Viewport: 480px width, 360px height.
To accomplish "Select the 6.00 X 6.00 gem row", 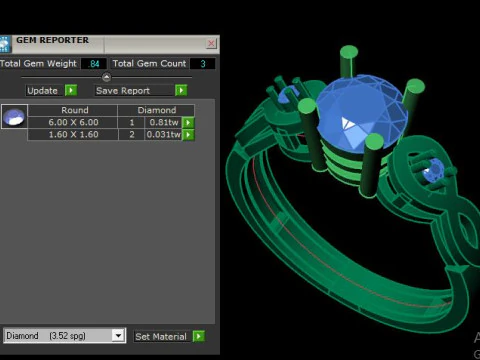I will pos(111,122).
